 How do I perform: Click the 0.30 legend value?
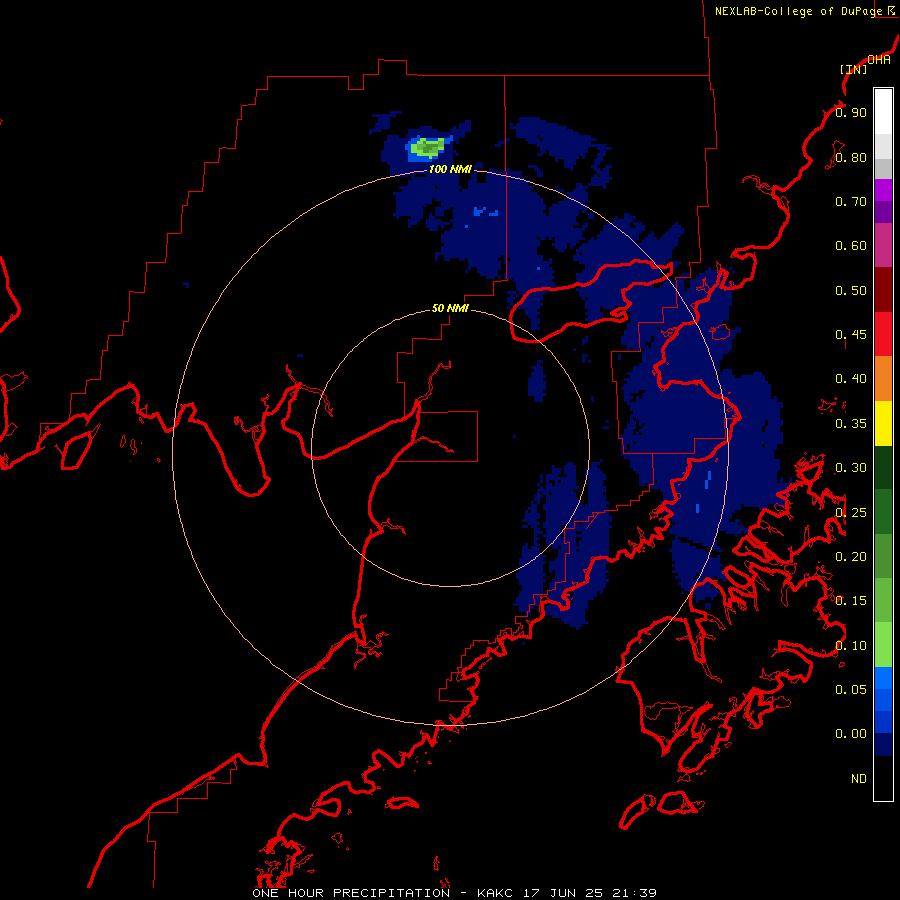pos(851,468)
